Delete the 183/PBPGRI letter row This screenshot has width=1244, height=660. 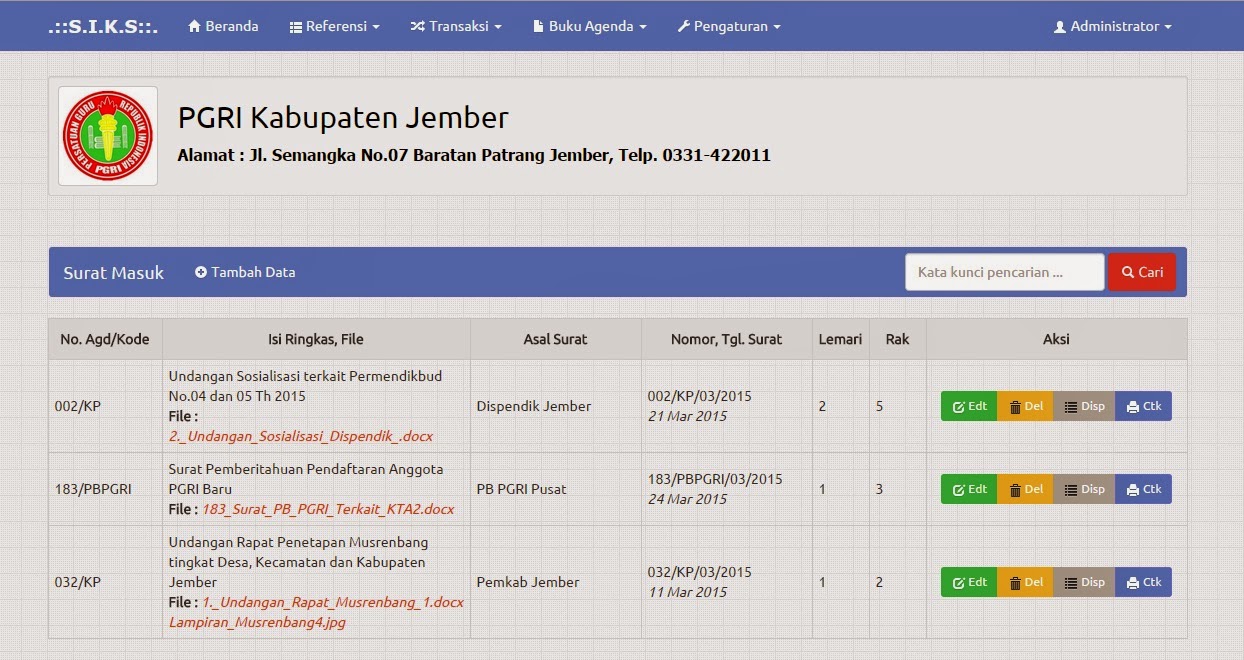tap(1025, 489)
